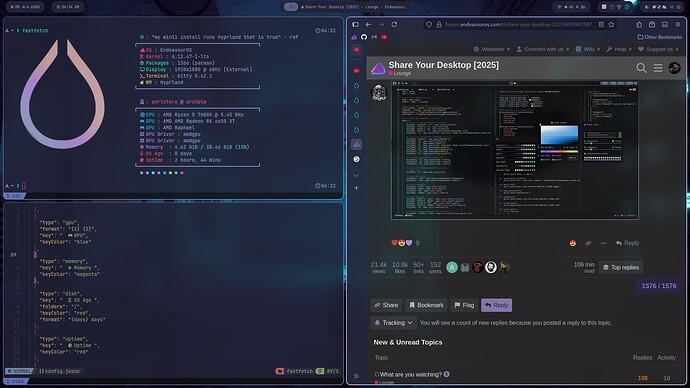Add a reaction with the emoji face button
The image size is (690, 388).
pyautogui.click(x=573, y=243)
